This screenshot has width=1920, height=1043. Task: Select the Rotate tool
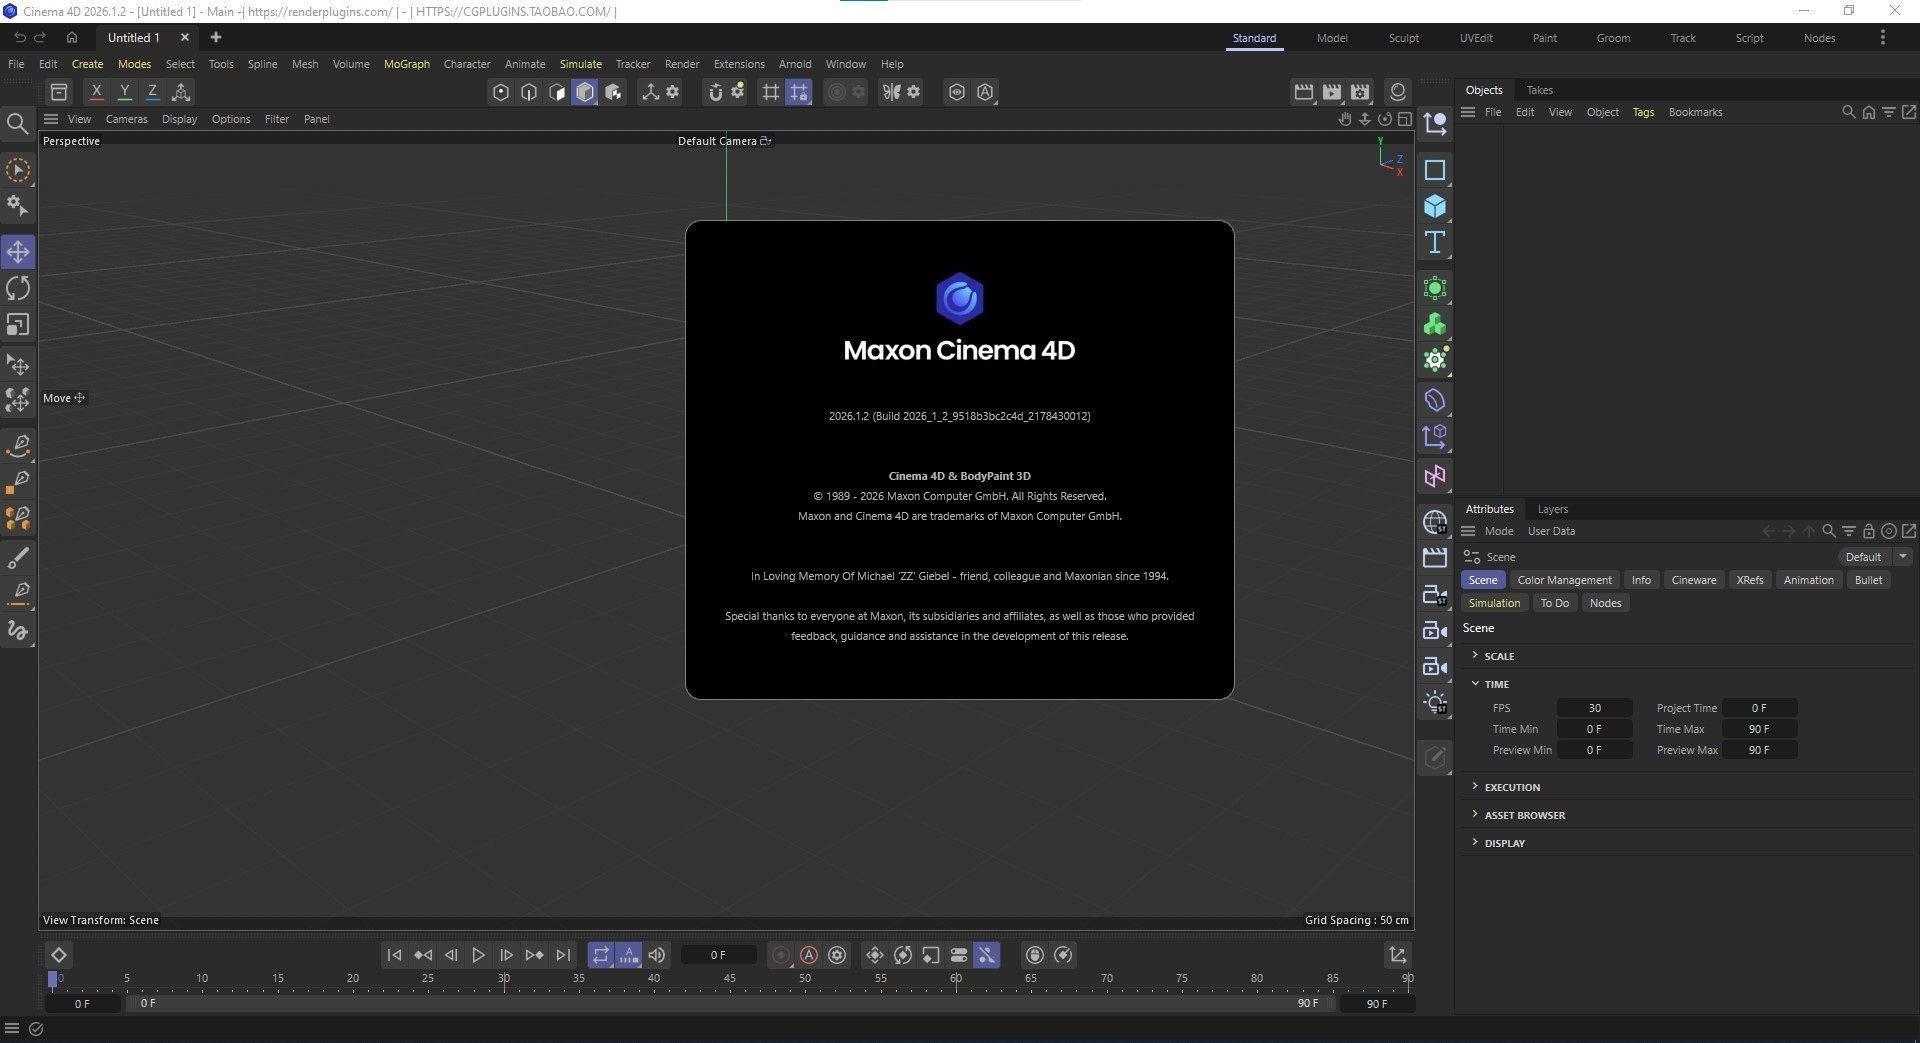[x=18, y=289]
